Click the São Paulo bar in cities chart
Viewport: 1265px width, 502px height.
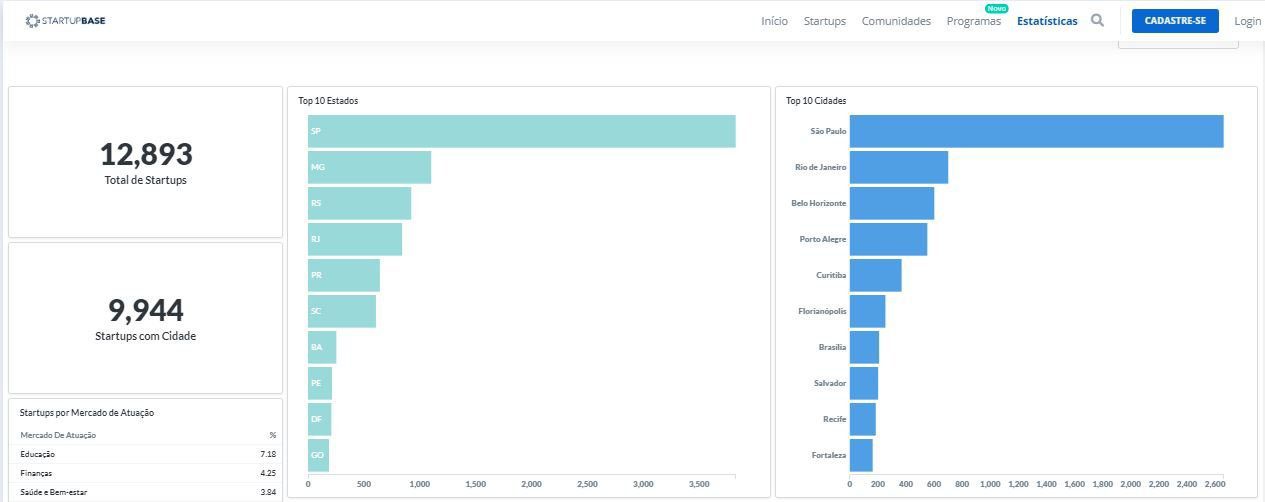[x=1036, y=131]
